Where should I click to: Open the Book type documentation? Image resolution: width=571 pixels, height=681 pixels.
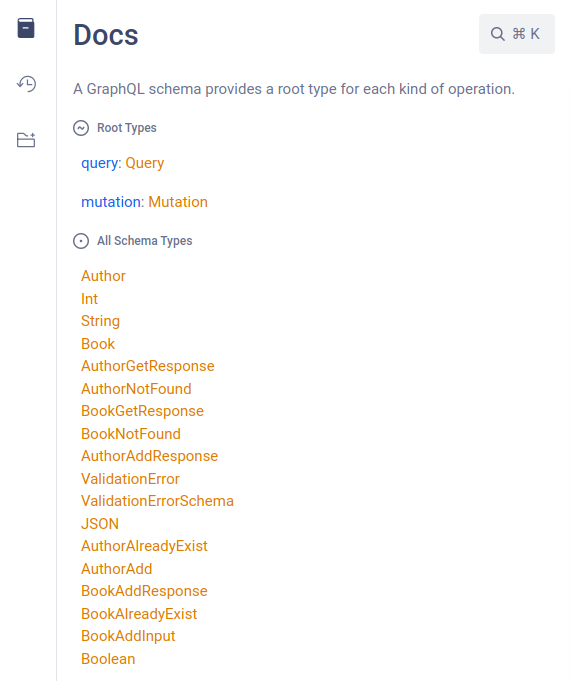pos(98,344)
